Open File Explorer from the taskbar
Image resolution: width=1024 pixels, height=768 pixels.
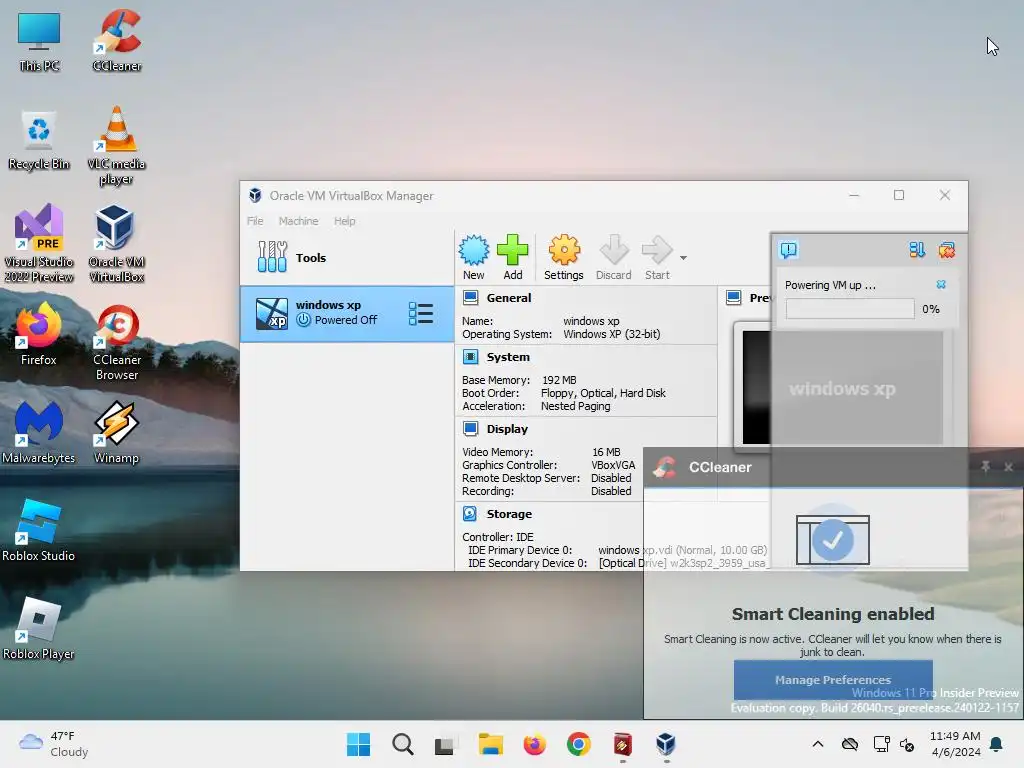tap(490, 744)
